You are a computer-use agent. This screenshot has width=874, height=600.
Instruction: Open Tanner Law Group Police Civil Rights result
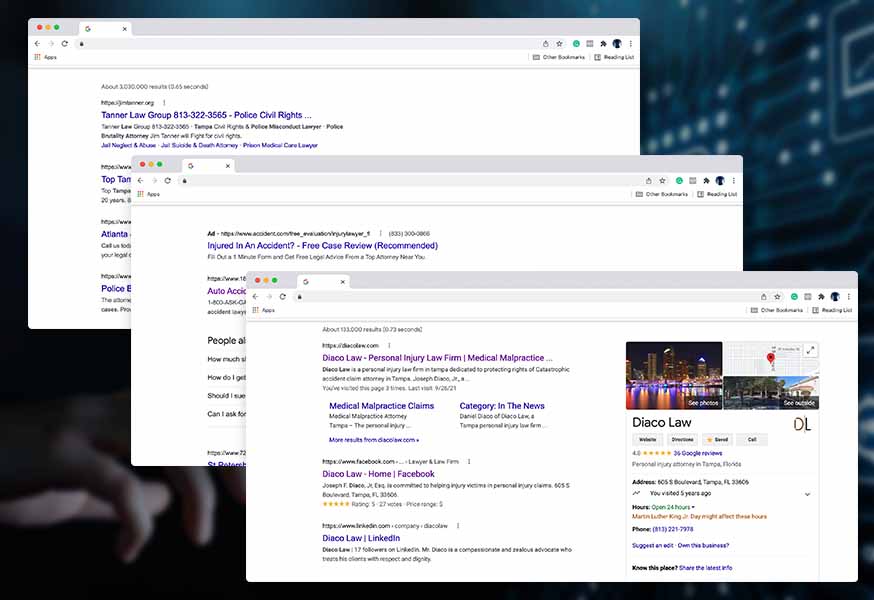[x=206, y=115]
